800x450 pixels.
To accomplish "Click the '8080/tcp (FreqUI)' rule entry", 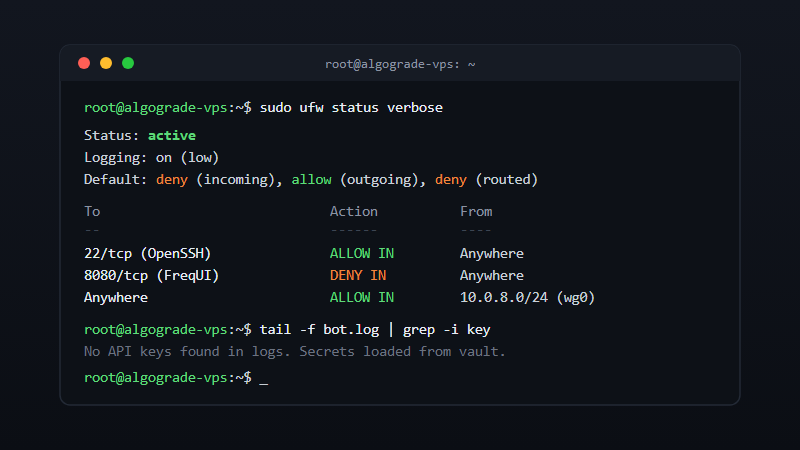I will [152, 276].
